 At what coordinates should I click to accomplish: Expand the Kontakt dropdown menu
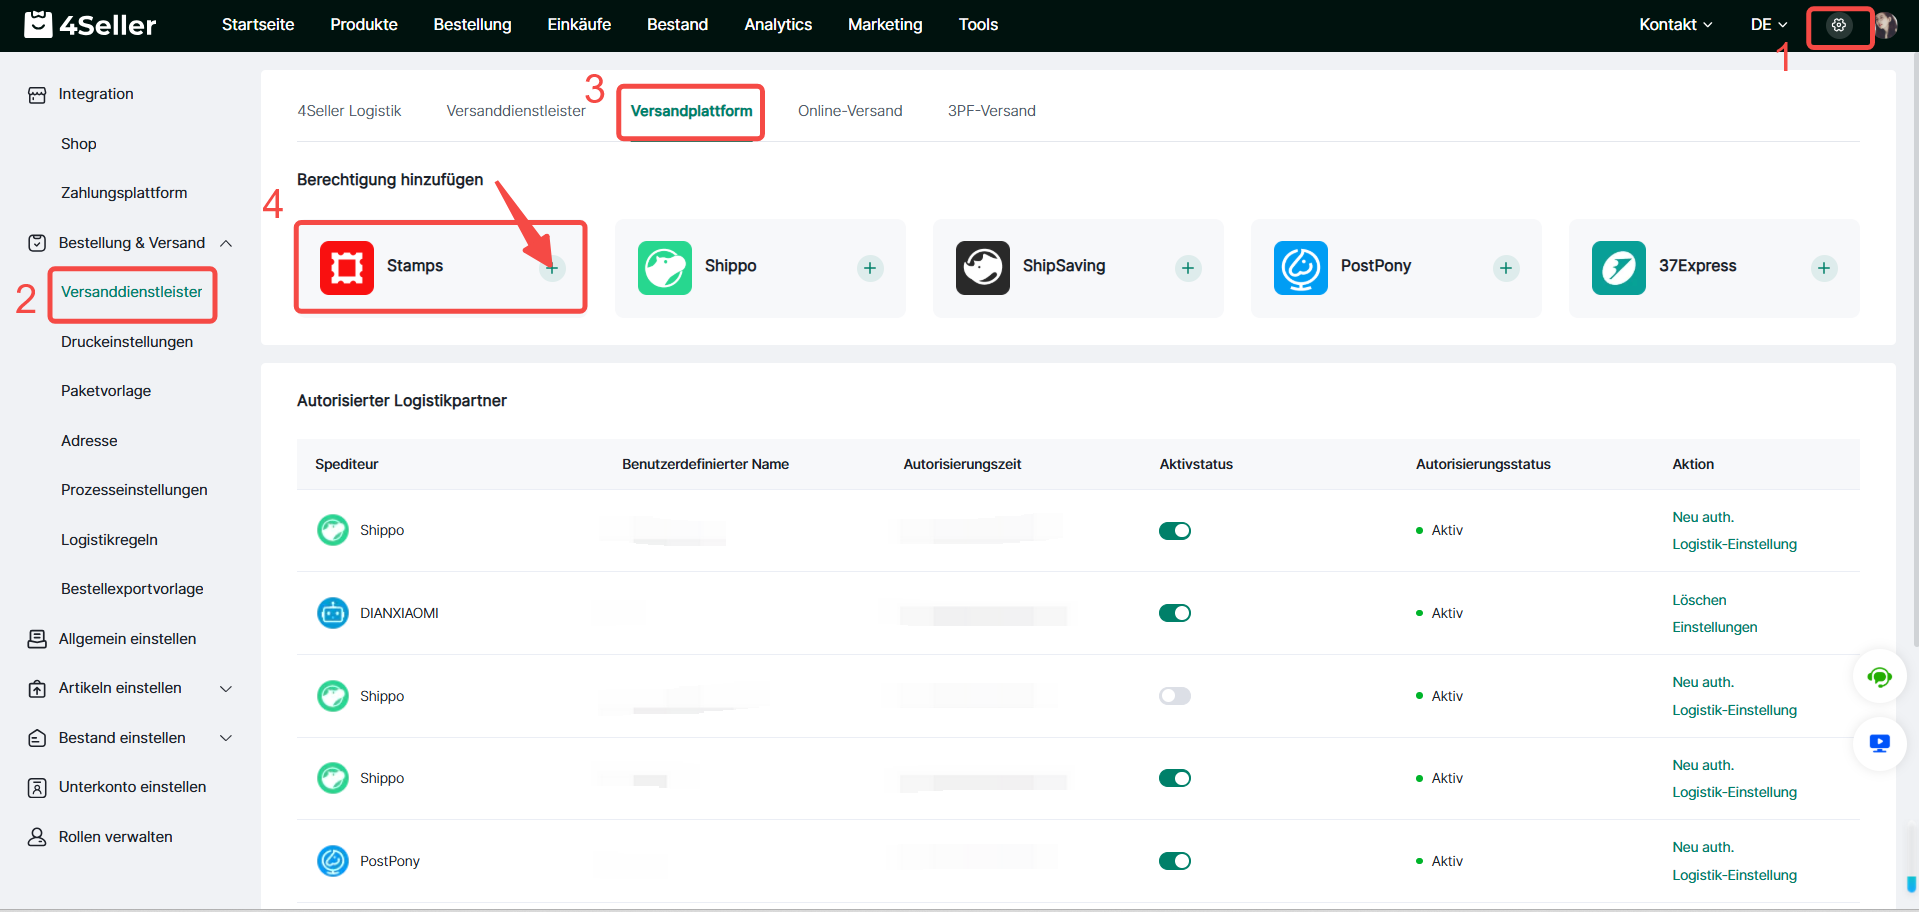(1675, 25)
